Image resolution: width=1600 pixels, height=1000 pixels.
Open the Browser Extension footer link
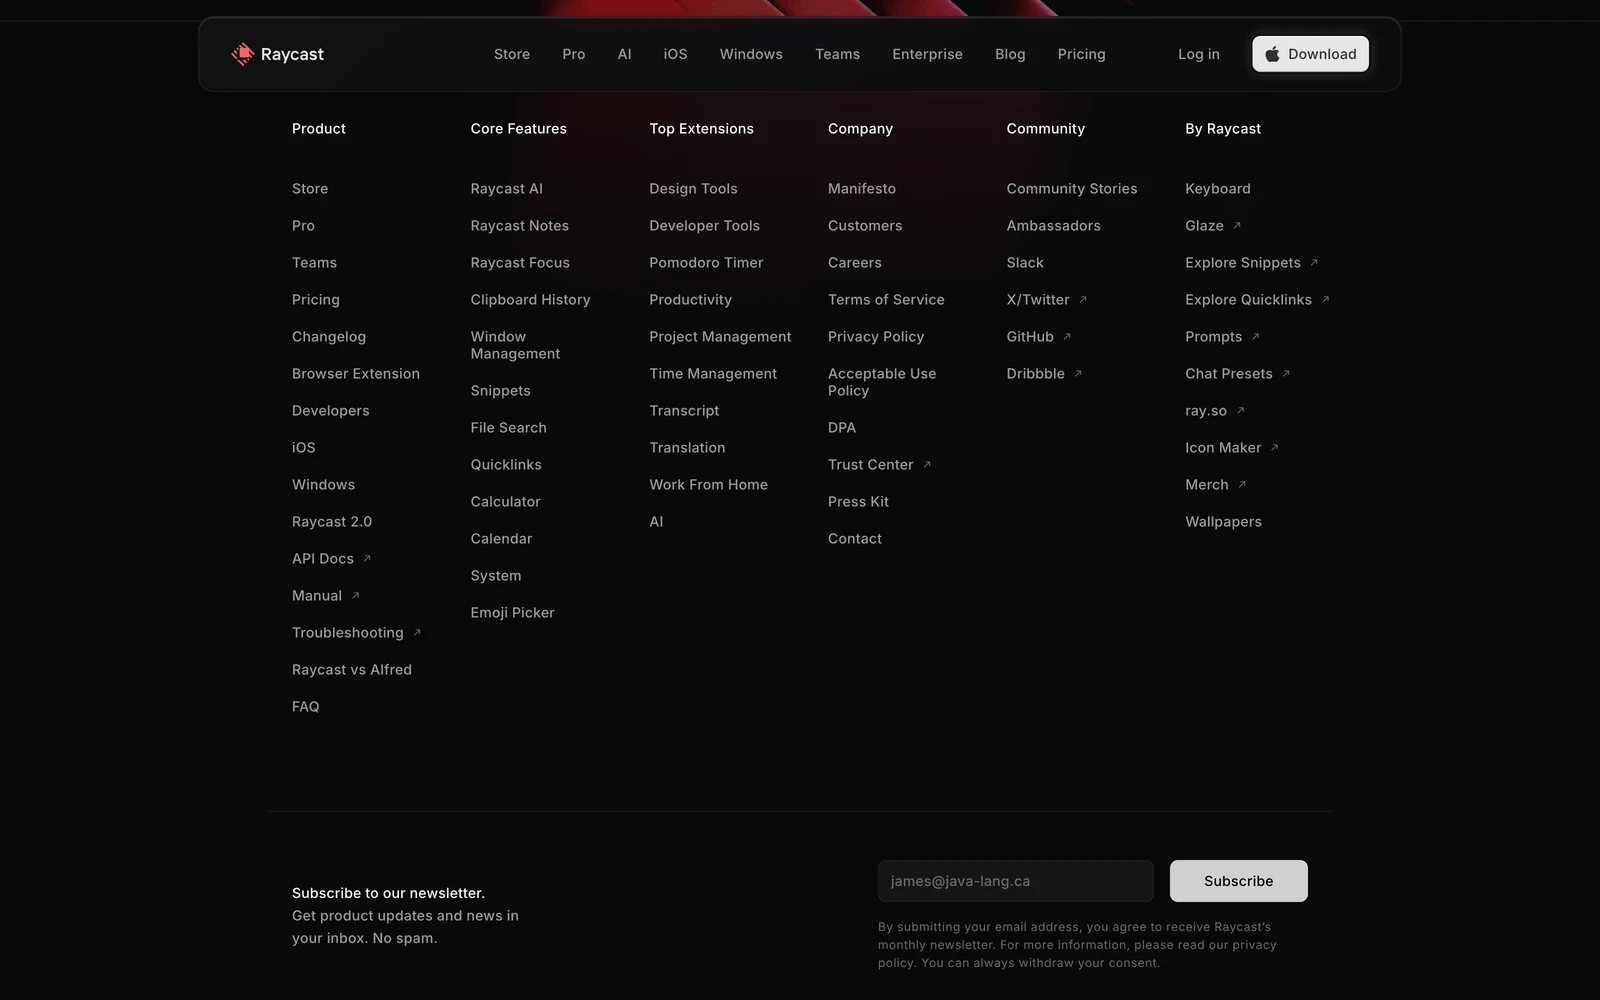(x=356, y=374)
